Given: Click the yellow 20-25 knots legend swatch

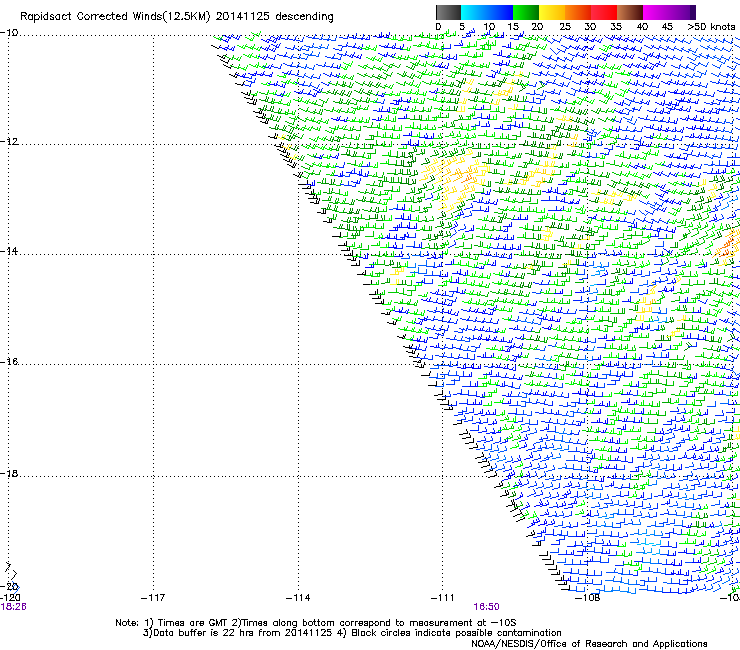Looking at the screenshot, I should tap(552, 12).
